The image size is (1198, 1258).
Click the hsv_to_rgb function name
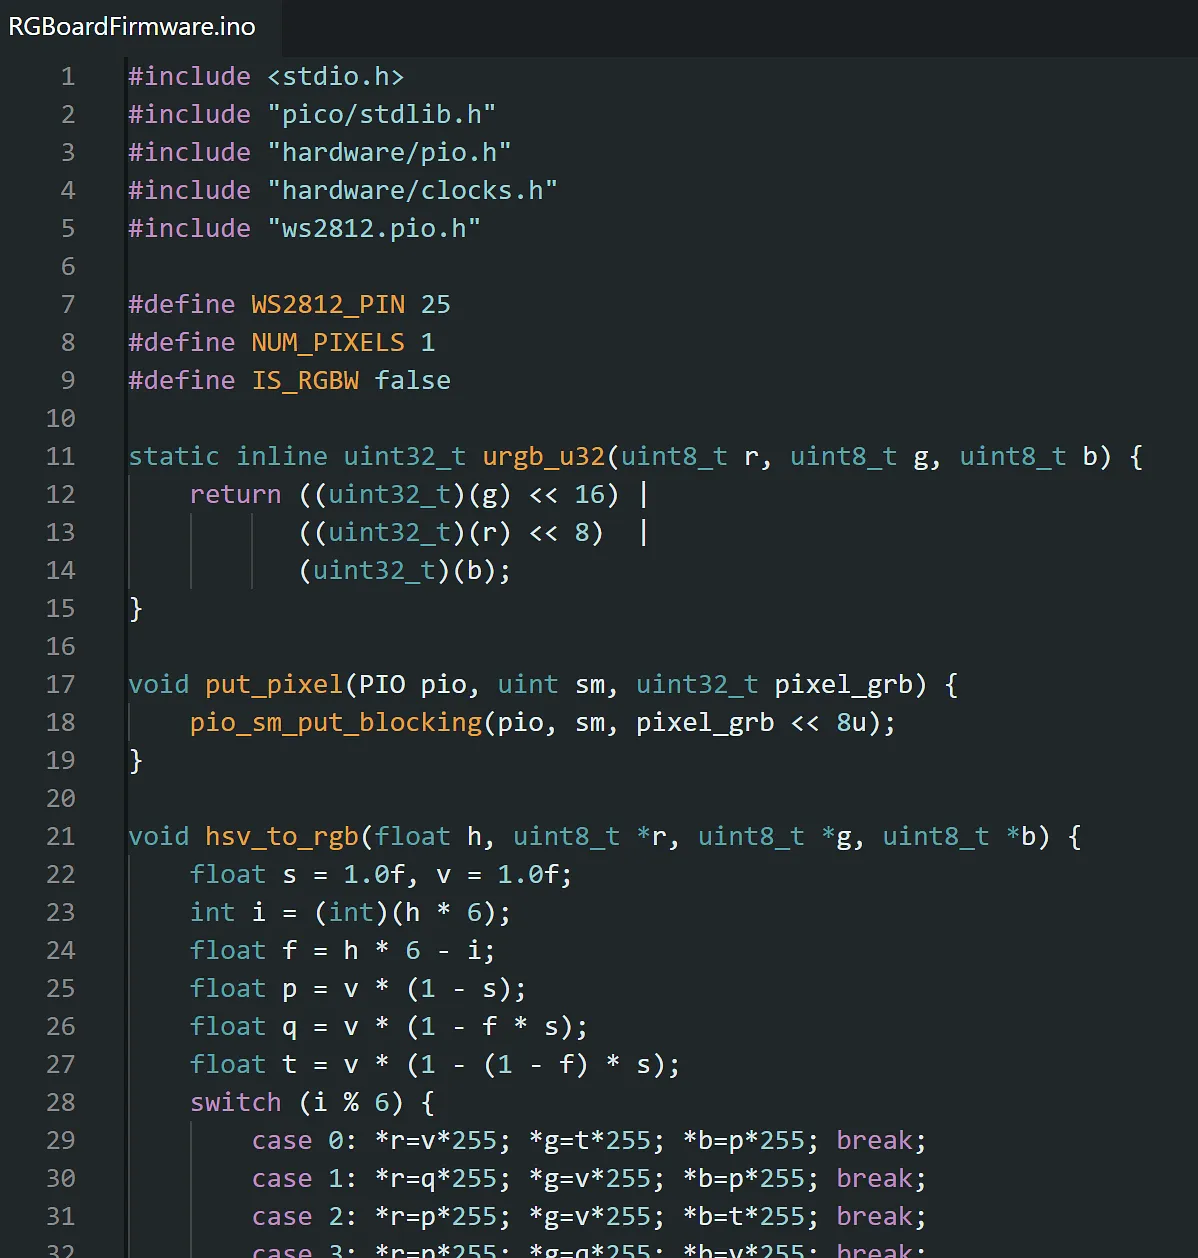(x=281, y=837)
